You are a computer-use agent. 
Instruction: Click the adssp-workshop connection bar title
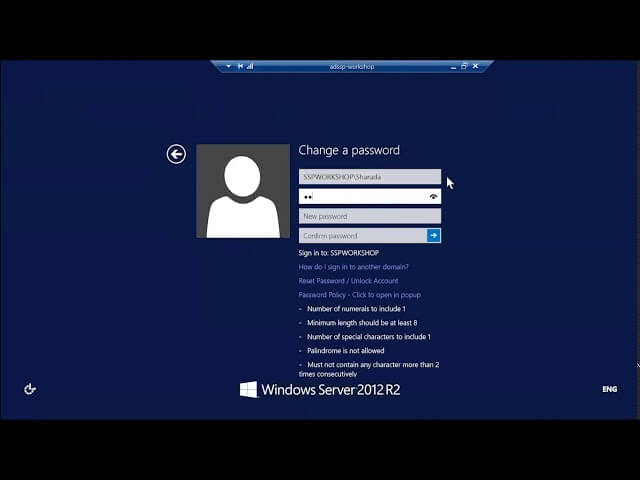click(352, 67)
